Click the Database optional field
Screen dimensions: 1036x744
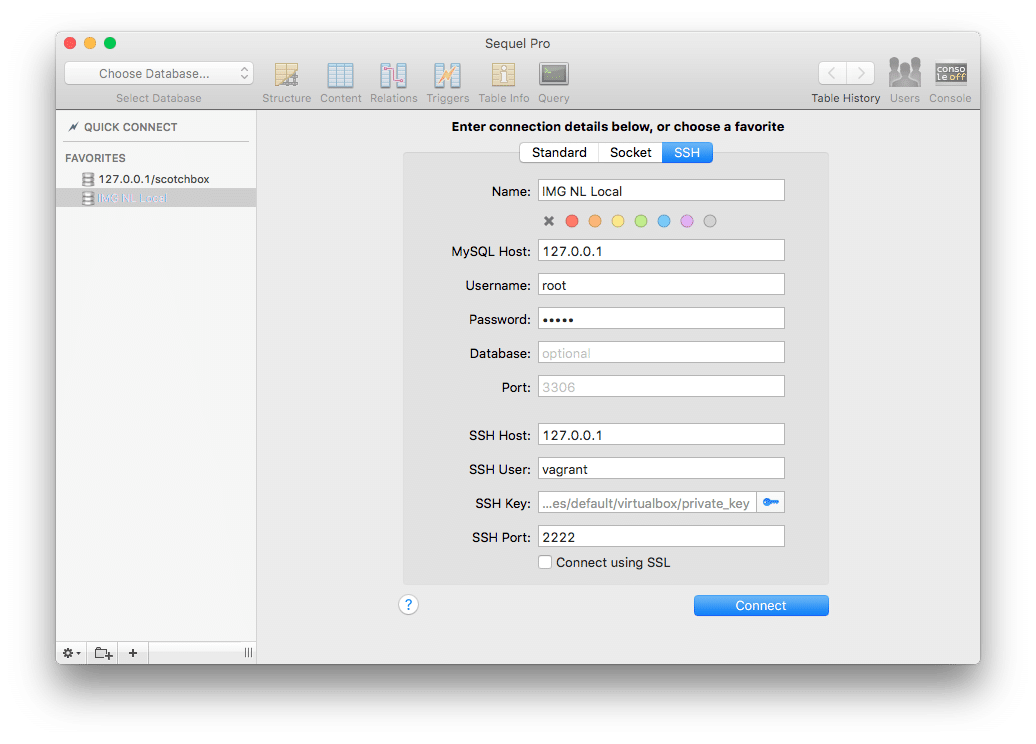coord(661,352)
